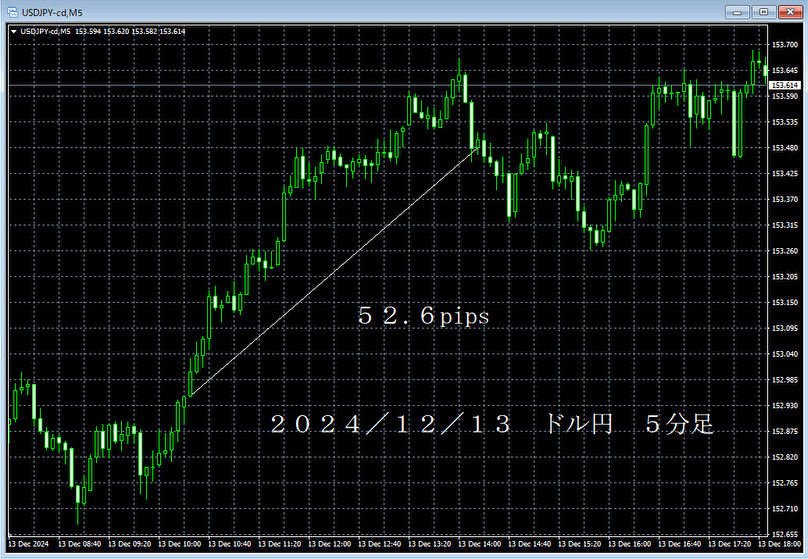Click the 152.710 price scale label

point(785,509)
